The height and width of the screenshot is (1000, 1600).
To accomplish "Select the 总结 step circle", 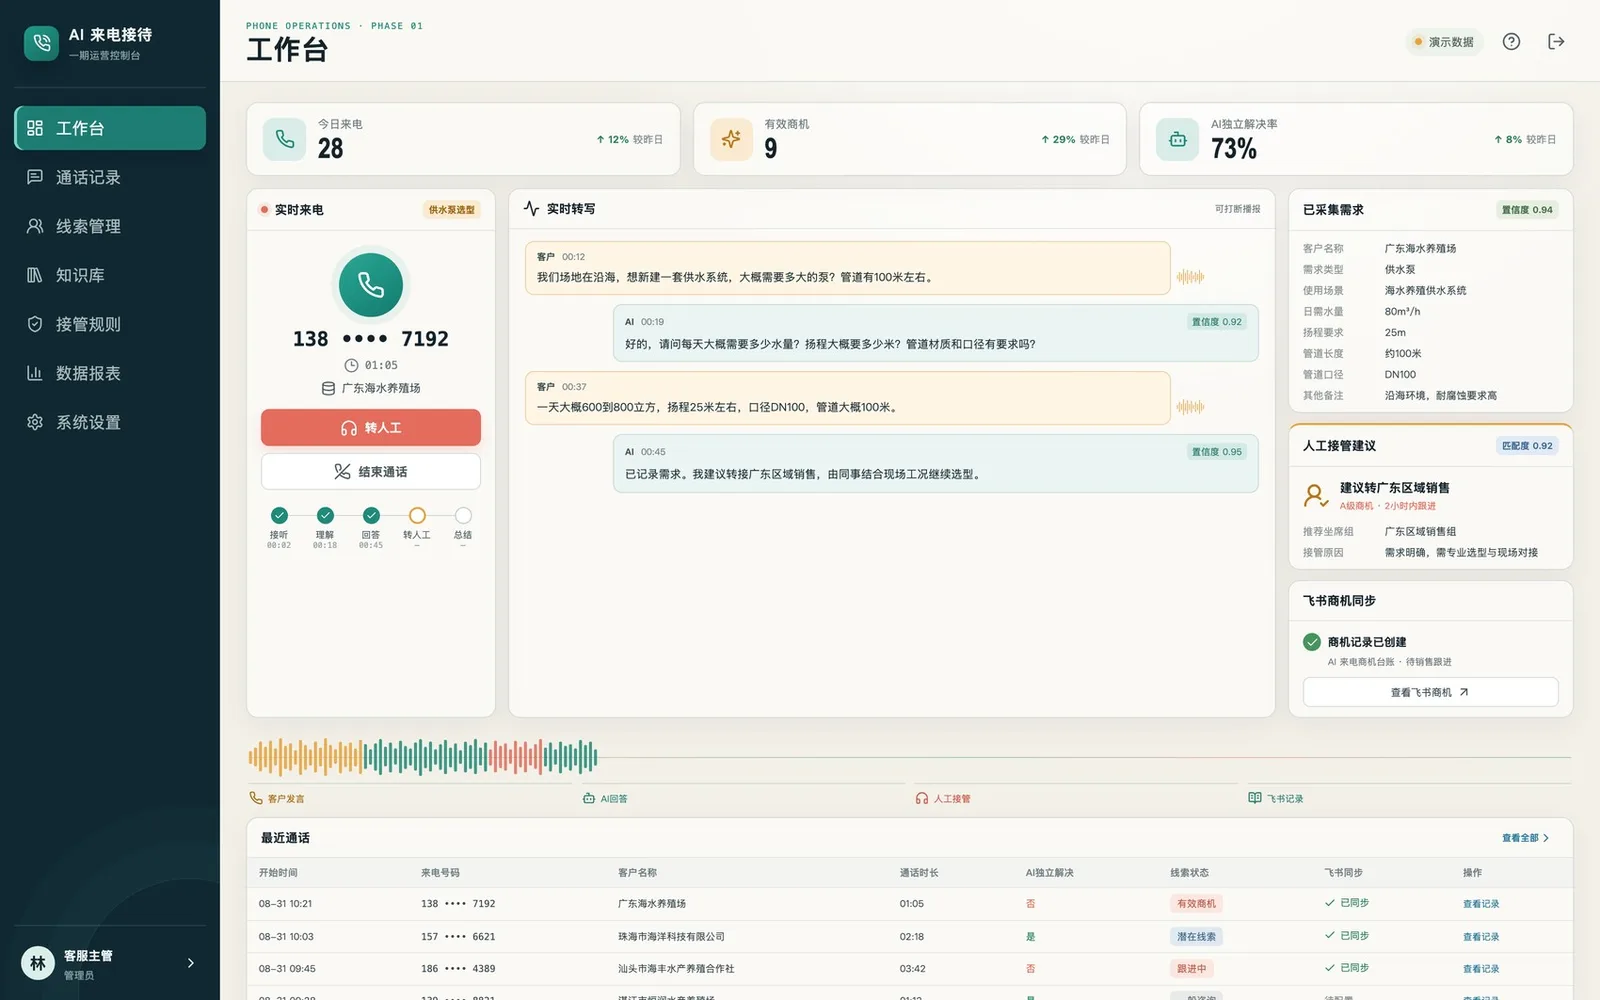I will pyautogui.click(x=463, y=516).
